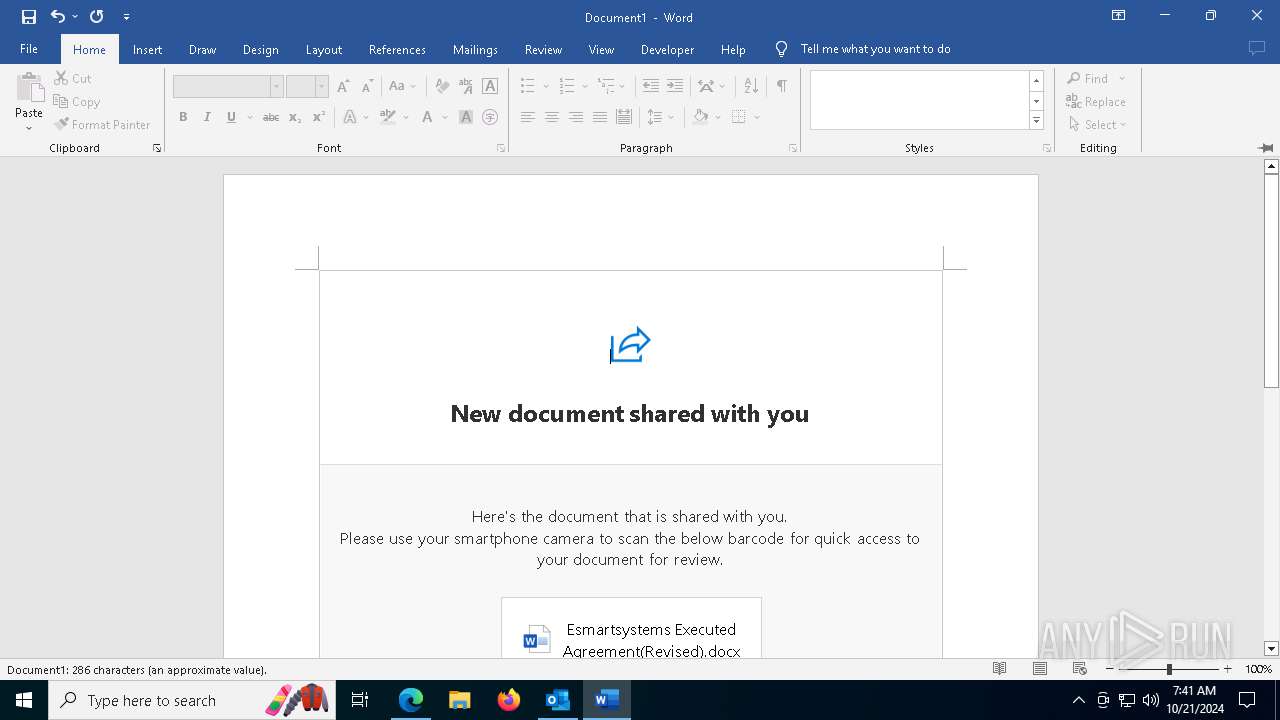The height and width of the screenshot is (720, 1280).
Task: Toggle Strikethrough formatting
Action: (x=271, y=117)
